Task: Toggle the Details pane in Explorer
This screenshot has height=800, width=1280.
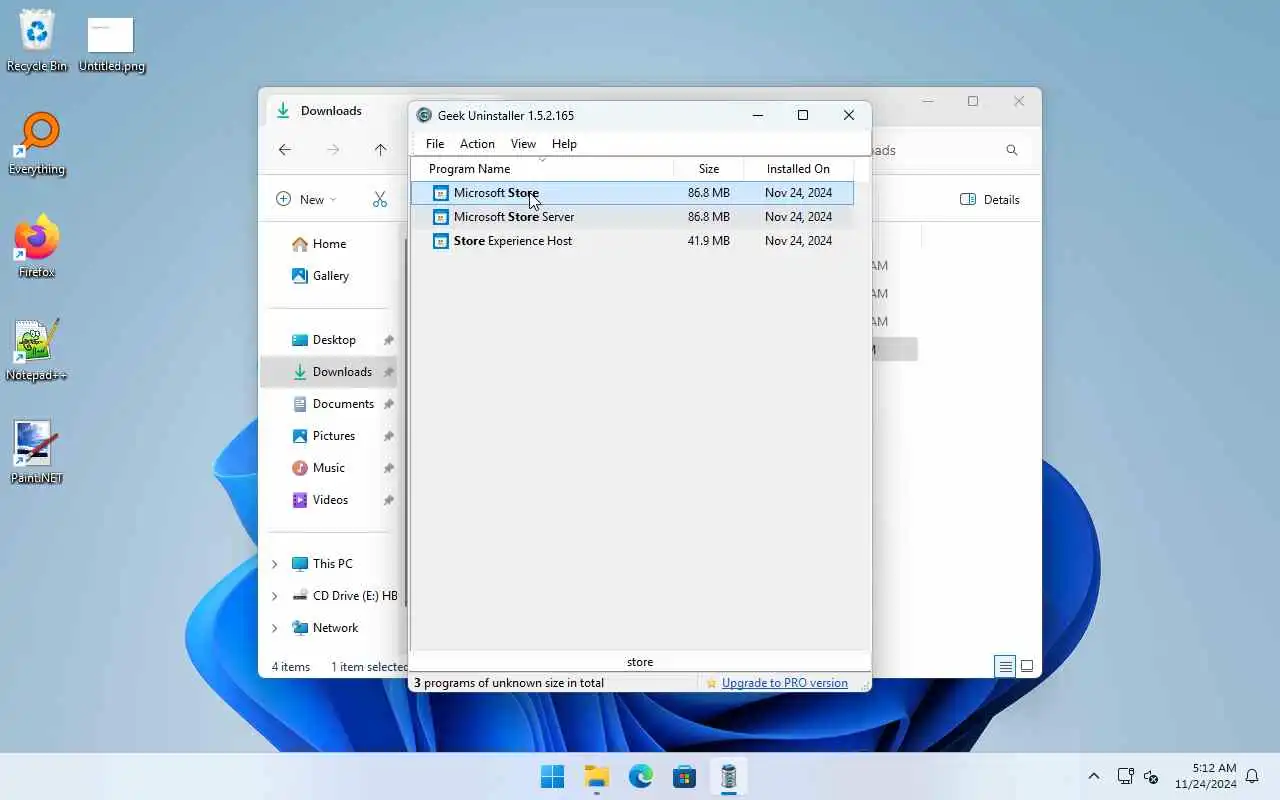Action: click(990, 199)
